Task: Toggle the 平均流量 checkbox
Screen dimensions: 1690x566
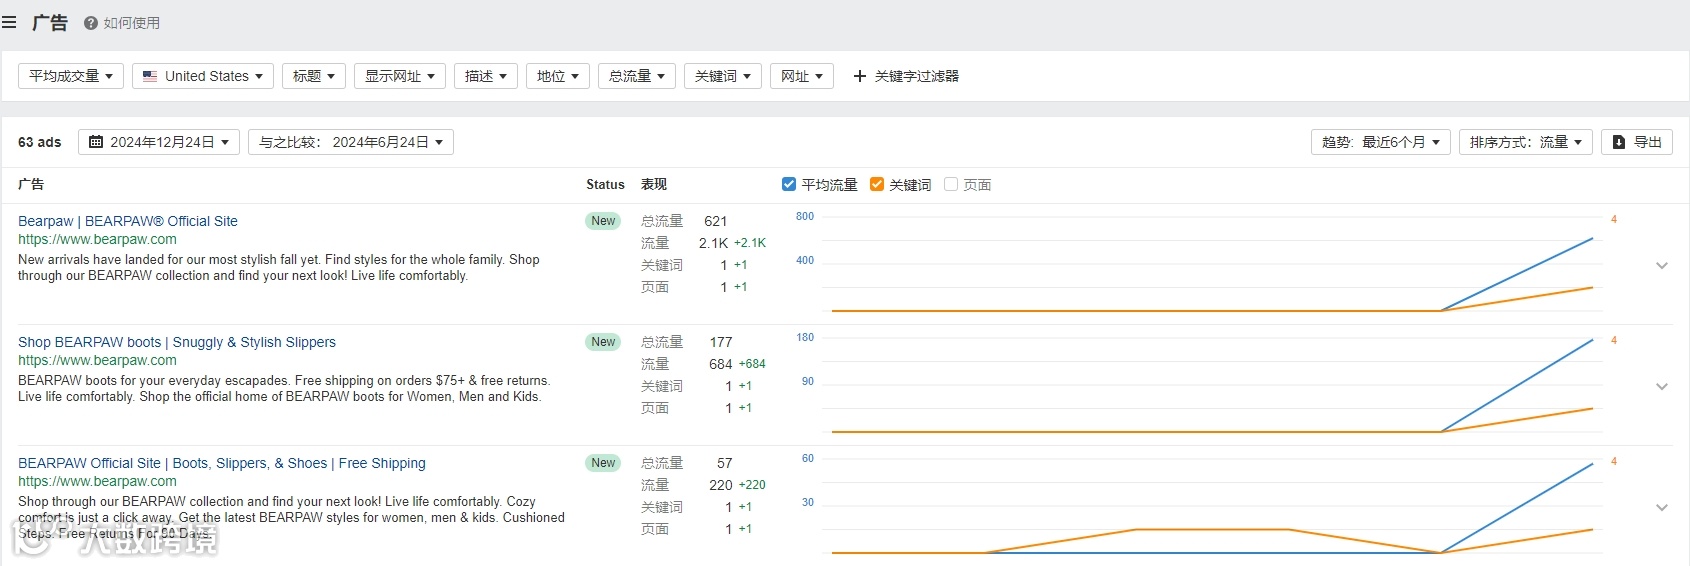Action: pyautogui.click(x=789, y=184)
